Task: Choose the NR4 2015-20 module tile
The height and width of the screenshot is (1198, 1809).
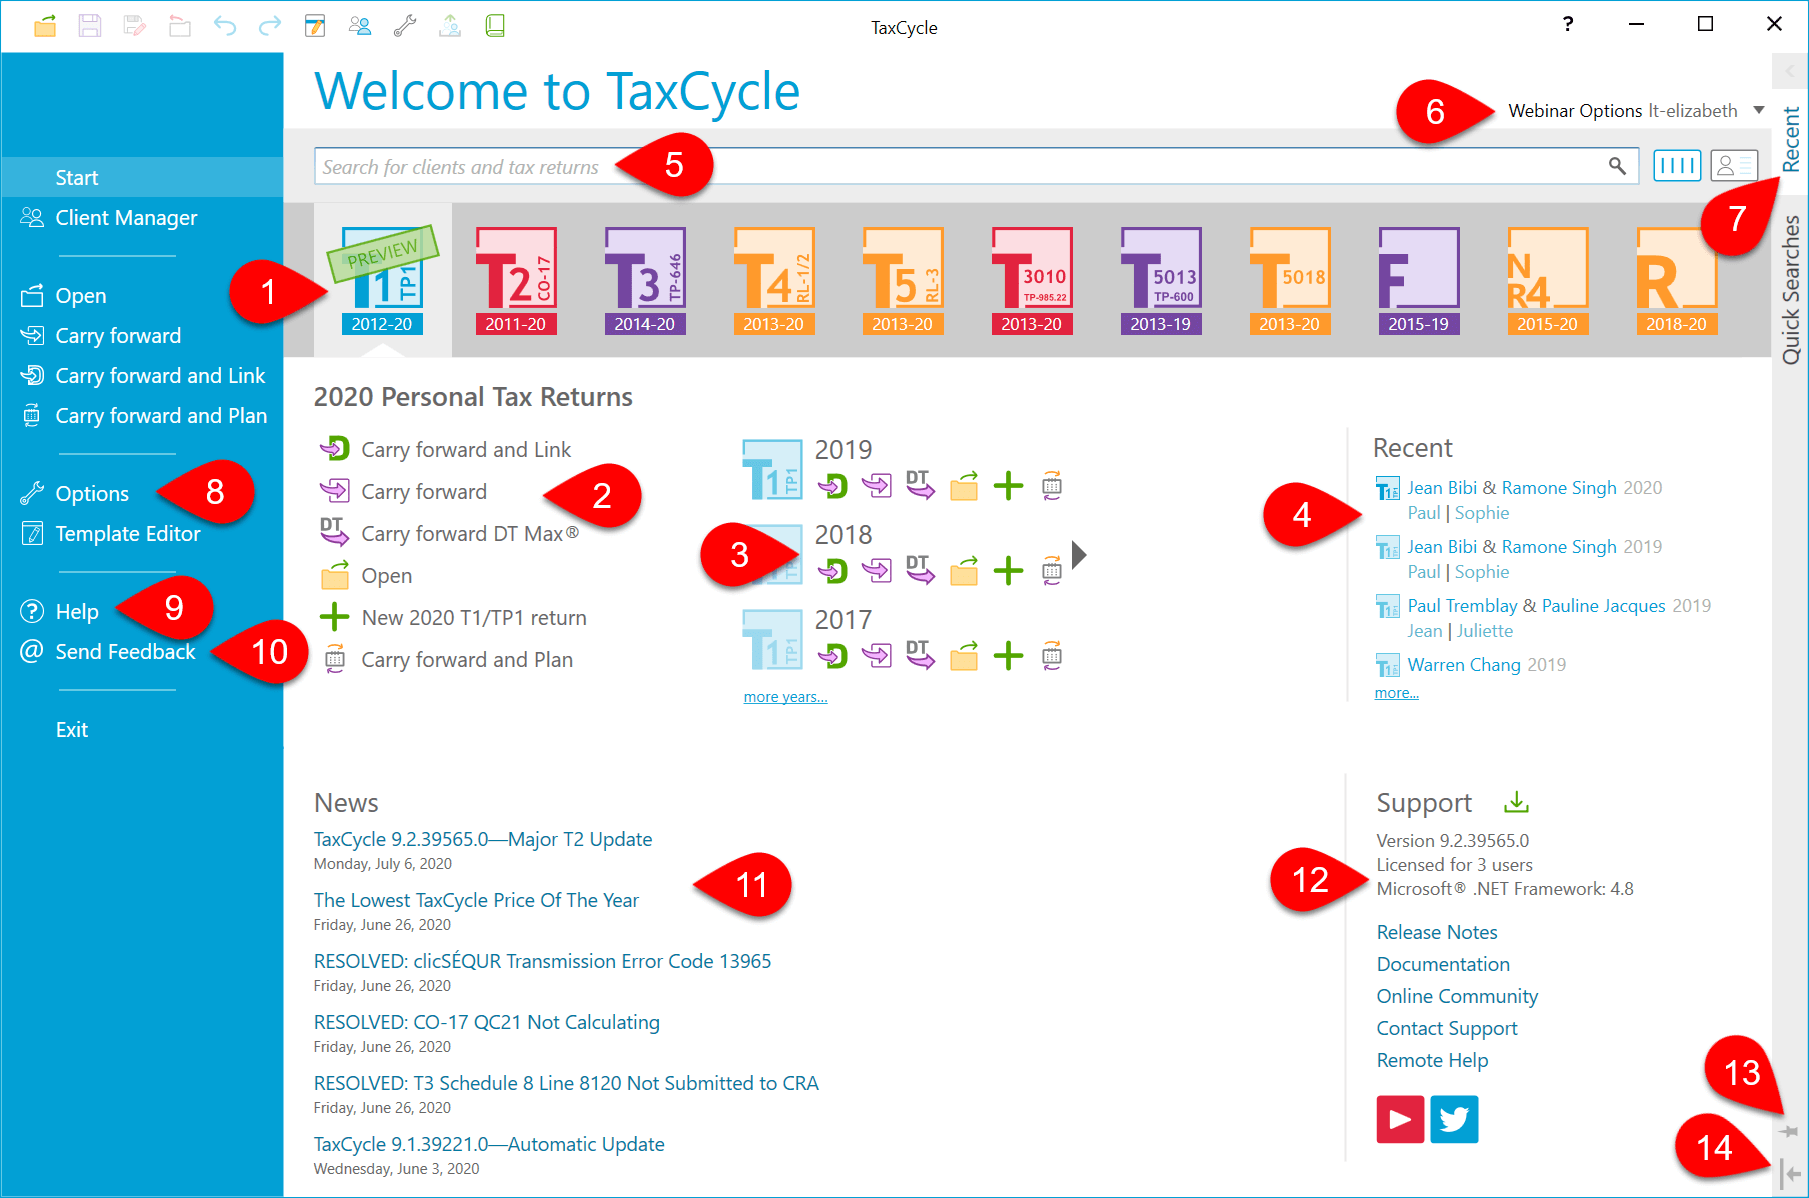Action: tap(1547, 281)
